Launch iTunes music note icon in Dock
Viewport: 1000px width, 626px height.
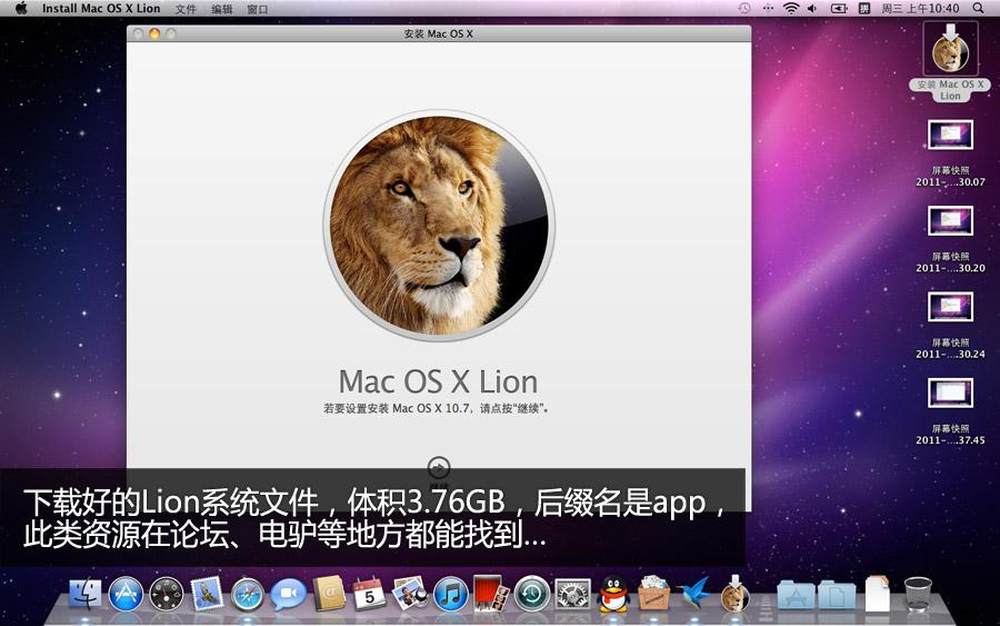tap(450, 595)
